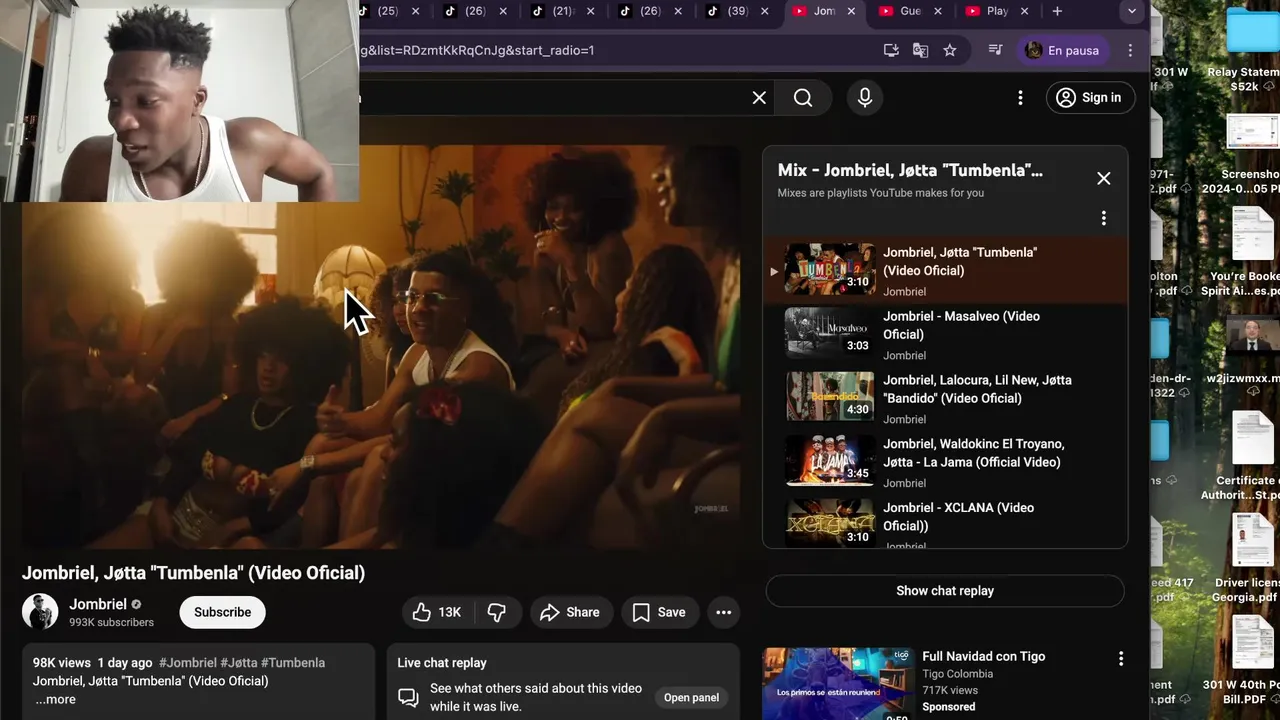Screen dimensions: 1280x720
Task: Click the Show chat replay button
Action: 945,591
